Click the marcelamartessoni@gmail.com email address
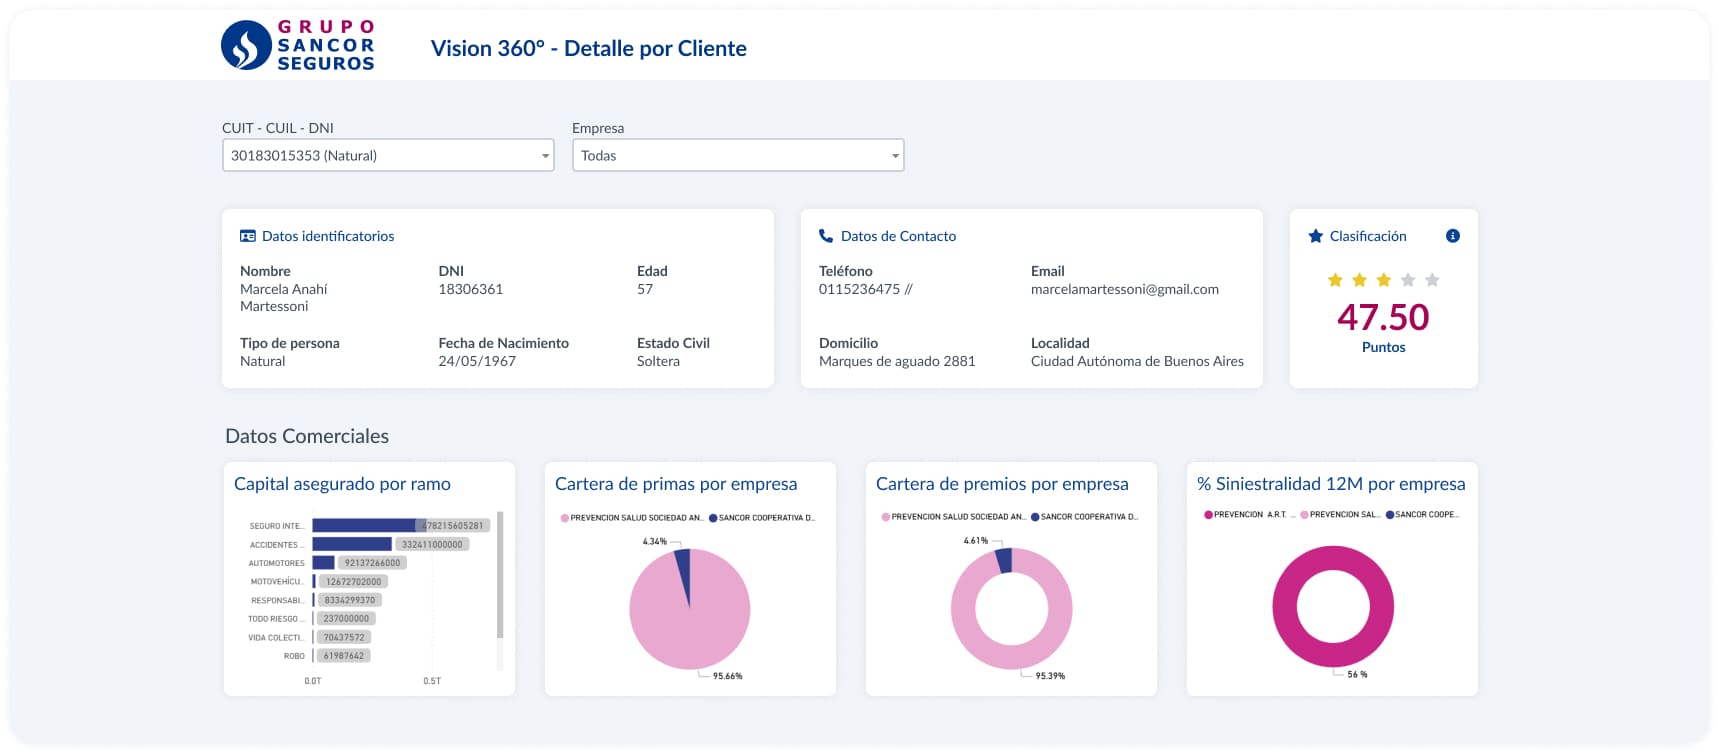1719x754 pixels. coord(1124,289)
